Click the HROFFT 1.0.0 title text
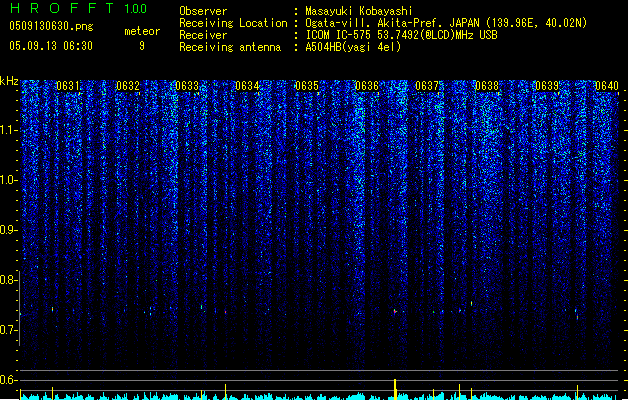Viewport: 629px width, 400px height. click(79, 8)
